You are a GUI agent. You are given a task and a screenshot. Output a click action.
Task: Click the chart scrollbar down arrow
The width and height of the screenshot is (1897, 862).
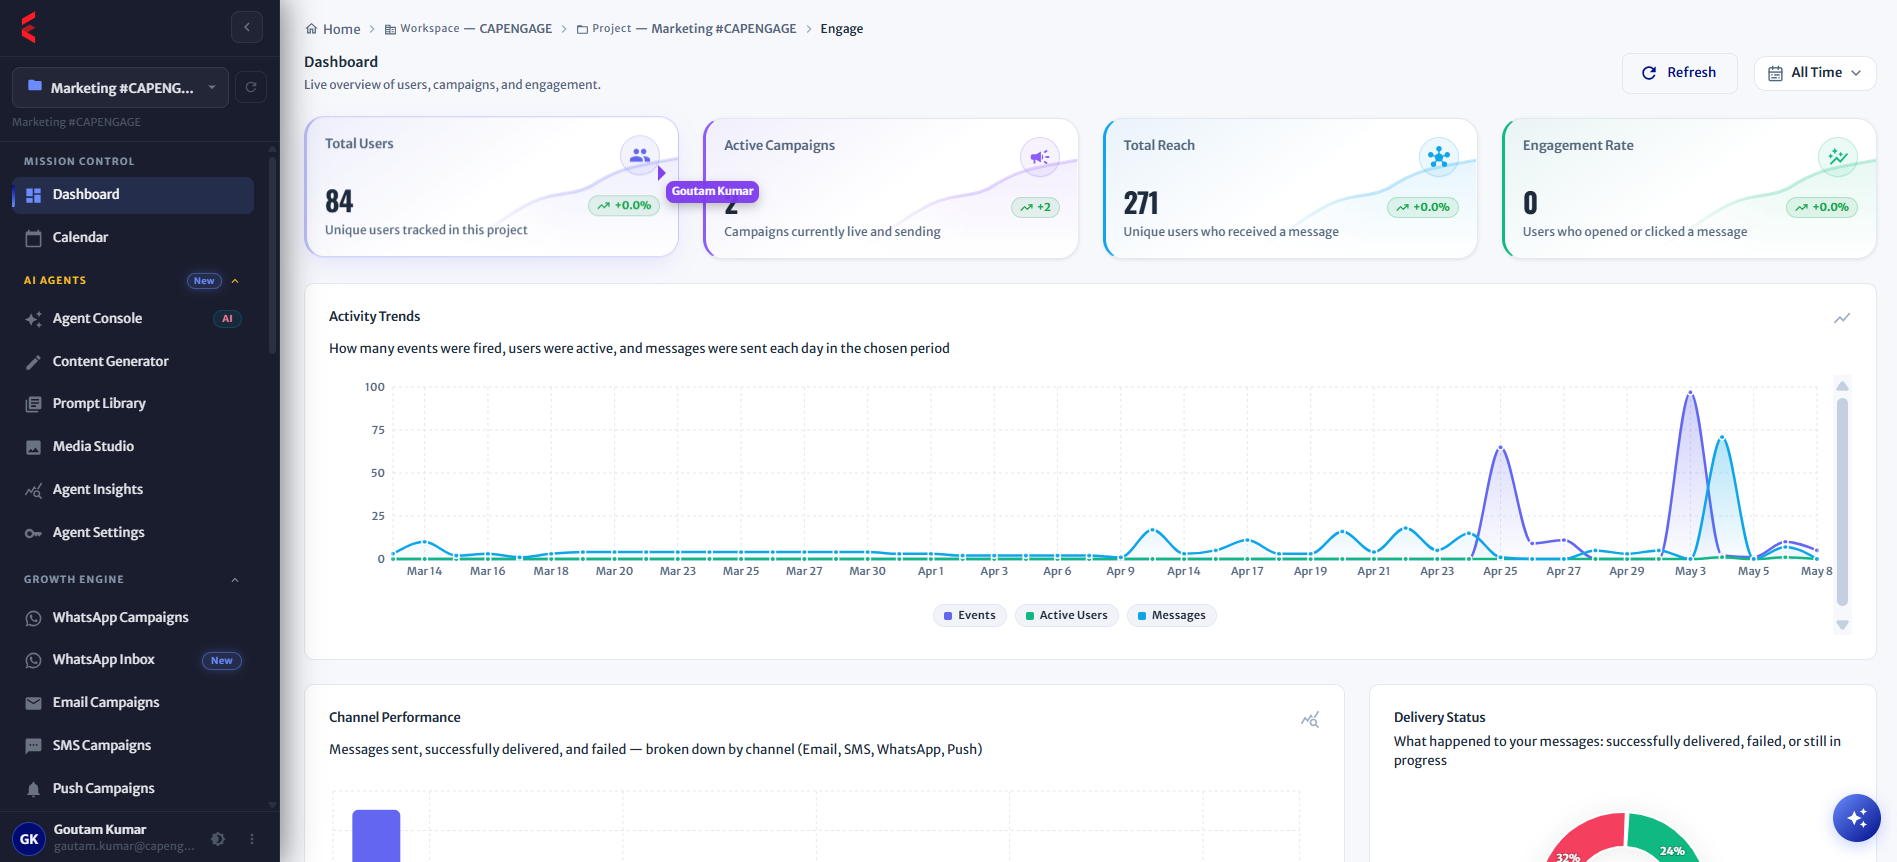click(1842, 625)
